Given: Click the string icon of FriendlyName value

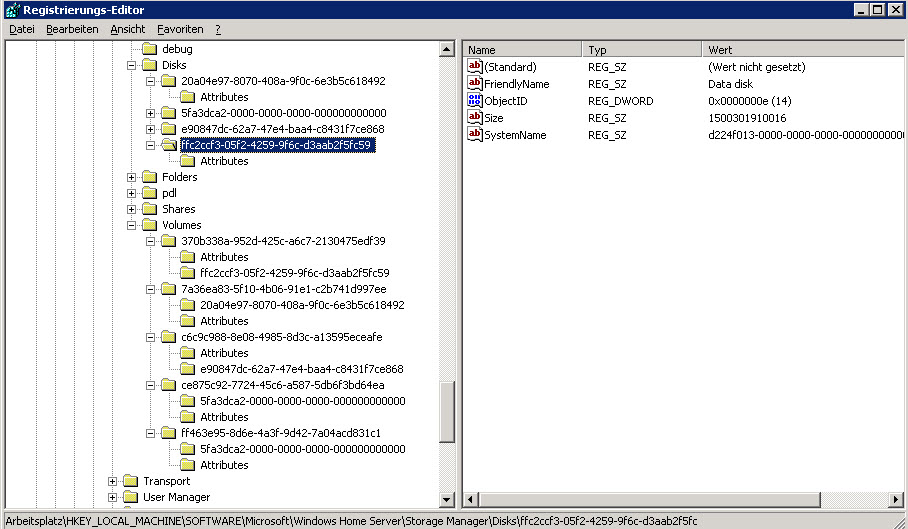Looking at the screenshot, I should tap(475, 83).
